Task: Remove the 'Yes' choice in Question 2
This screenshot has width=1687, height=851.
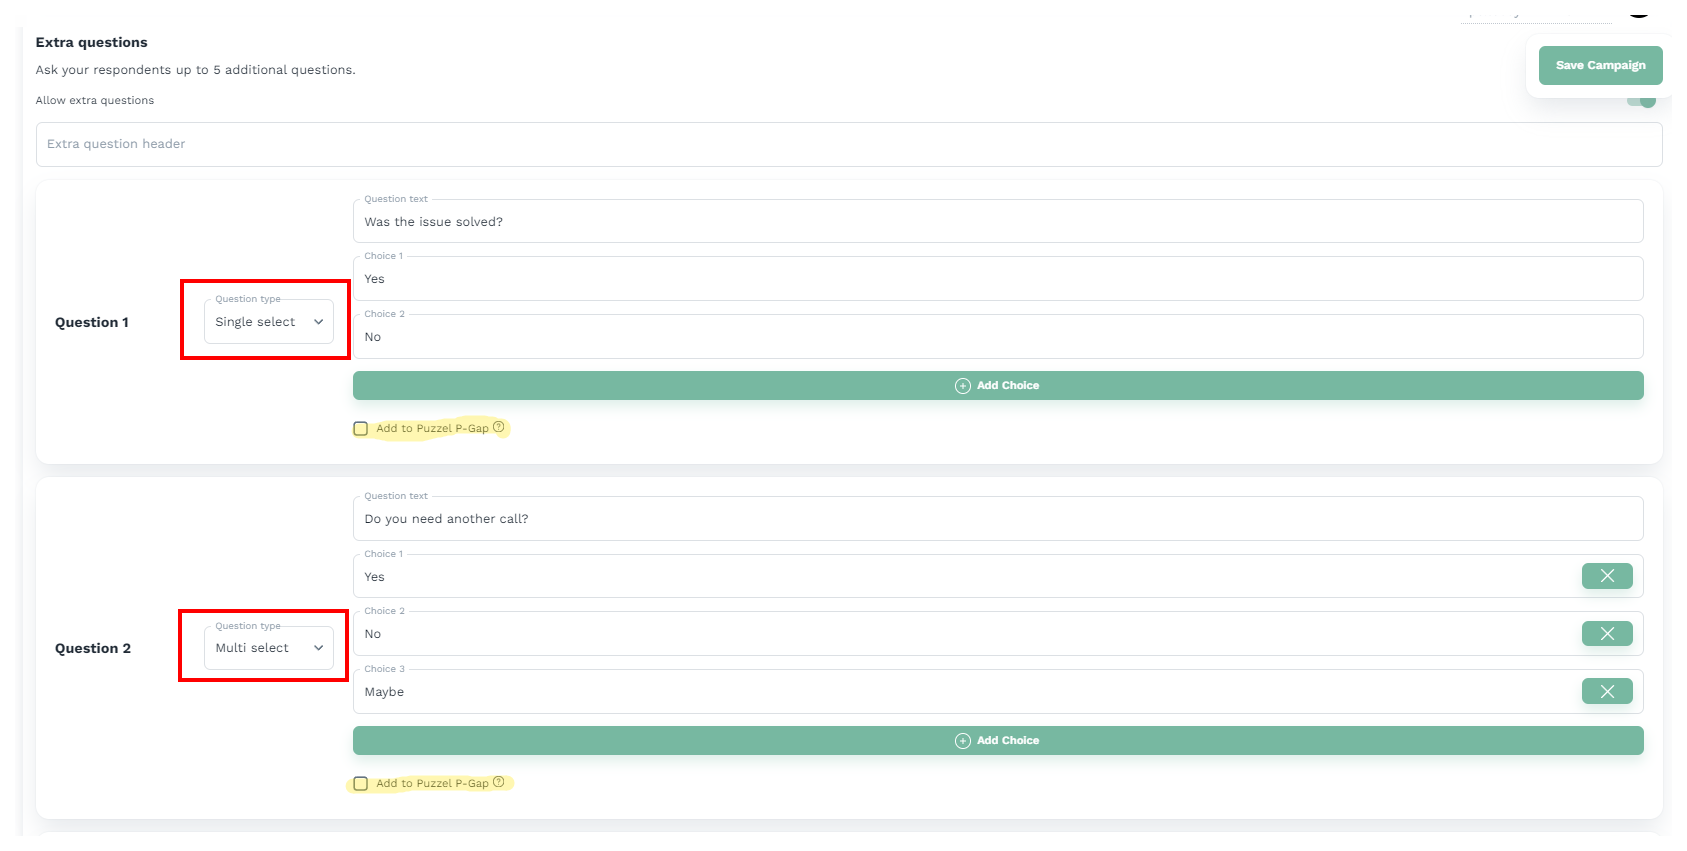Action: [1606, 576]
